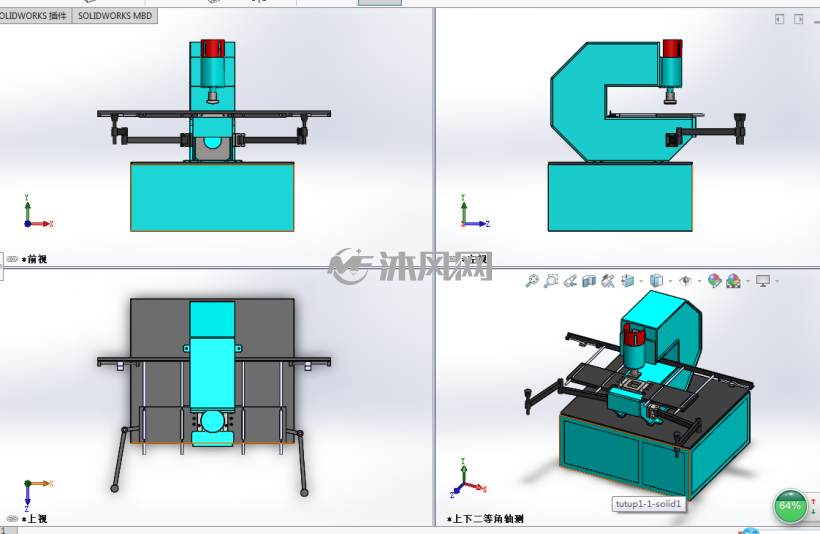Click the Previous View icon
The image size is (820, 534).
(570, 281)
